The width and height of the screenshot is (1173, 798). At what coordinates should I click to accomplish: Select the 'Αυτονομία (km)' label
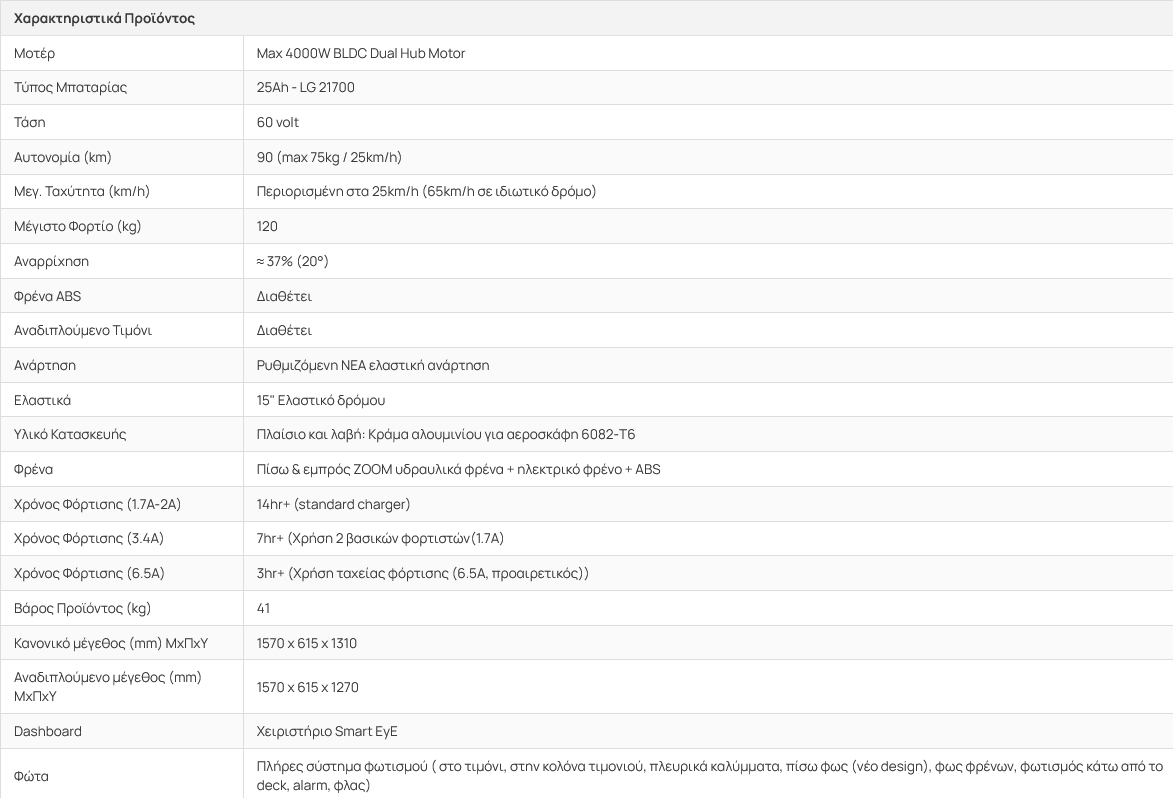click(63, 157)
